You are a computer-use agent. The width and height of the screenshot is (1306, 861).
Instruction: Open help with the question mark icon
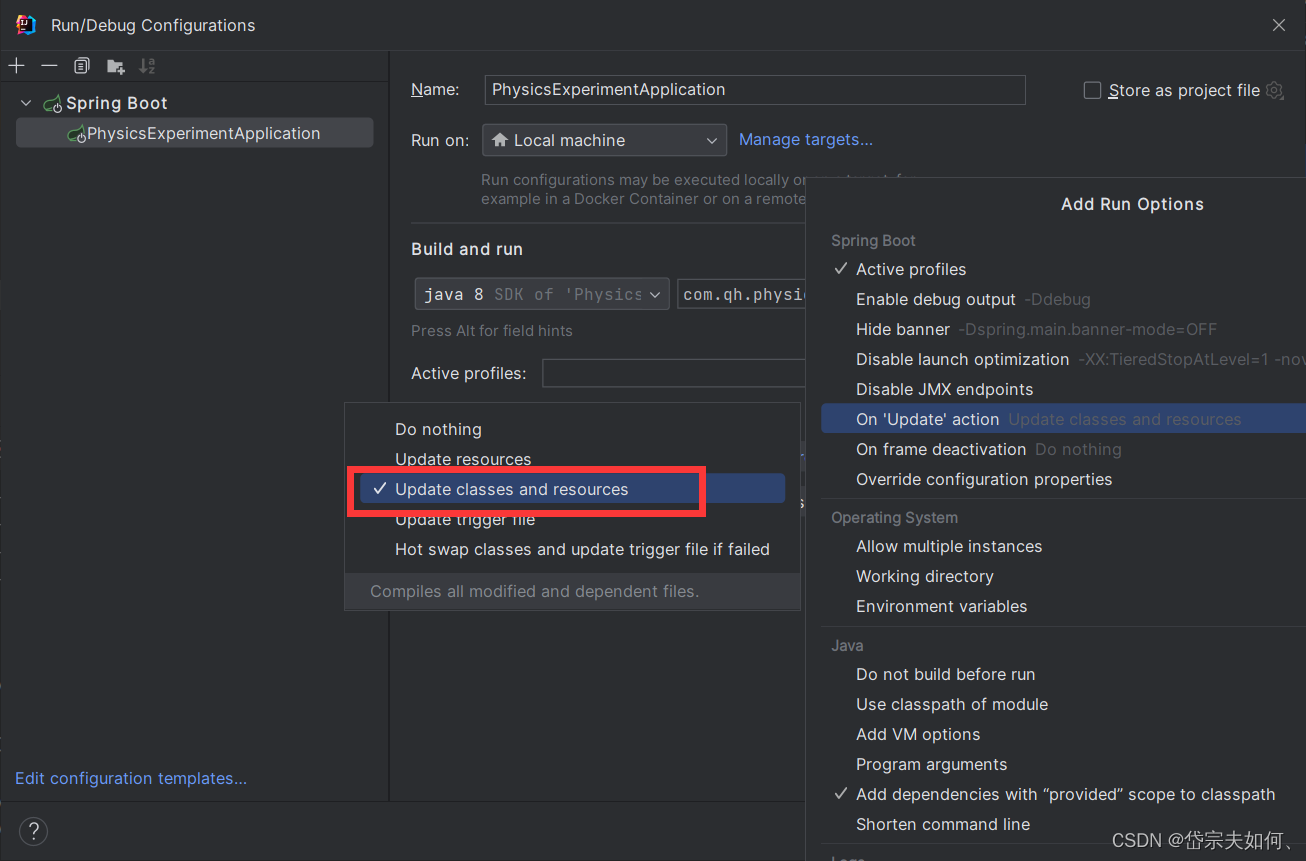pyautogui.click(x=33, y=830)
